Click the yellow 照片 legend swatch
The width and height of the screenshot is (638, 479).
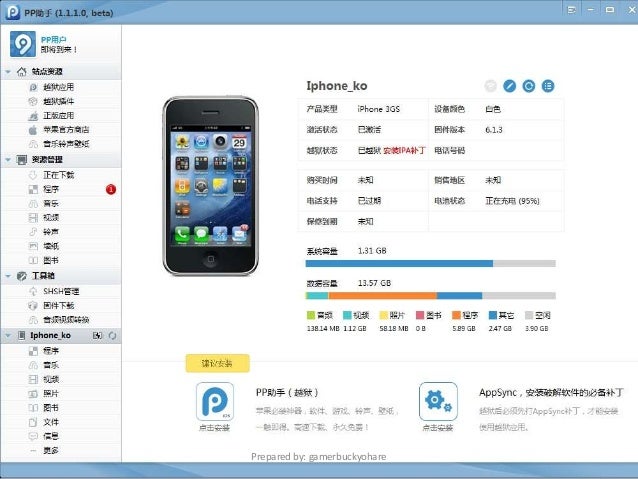coord(383,315)
